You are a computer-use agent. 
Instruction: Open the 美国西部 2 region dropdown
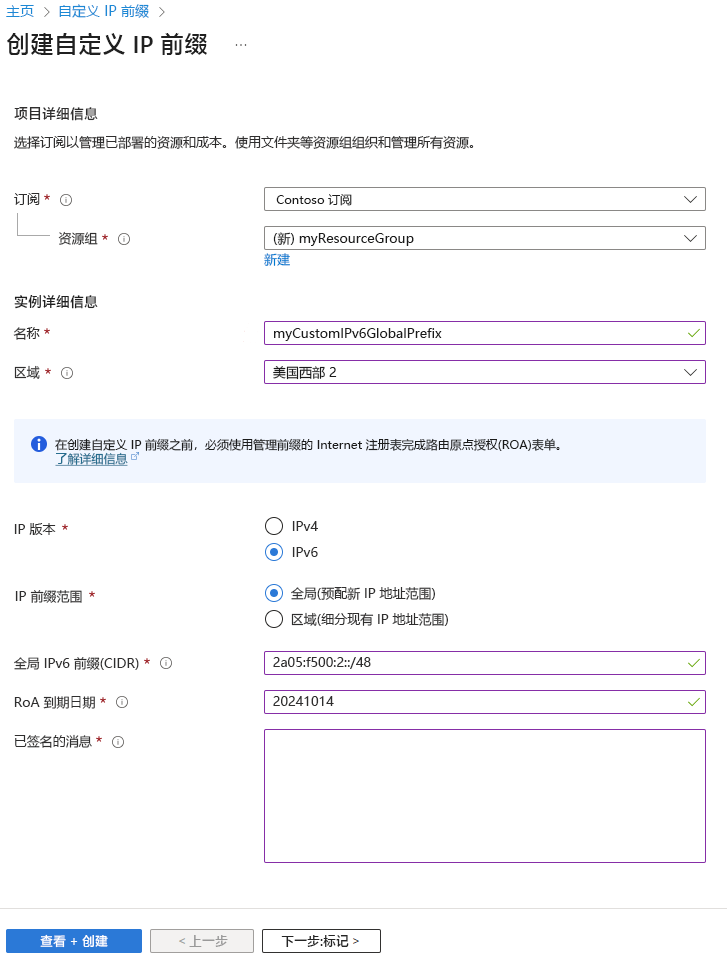click(484, 372)
